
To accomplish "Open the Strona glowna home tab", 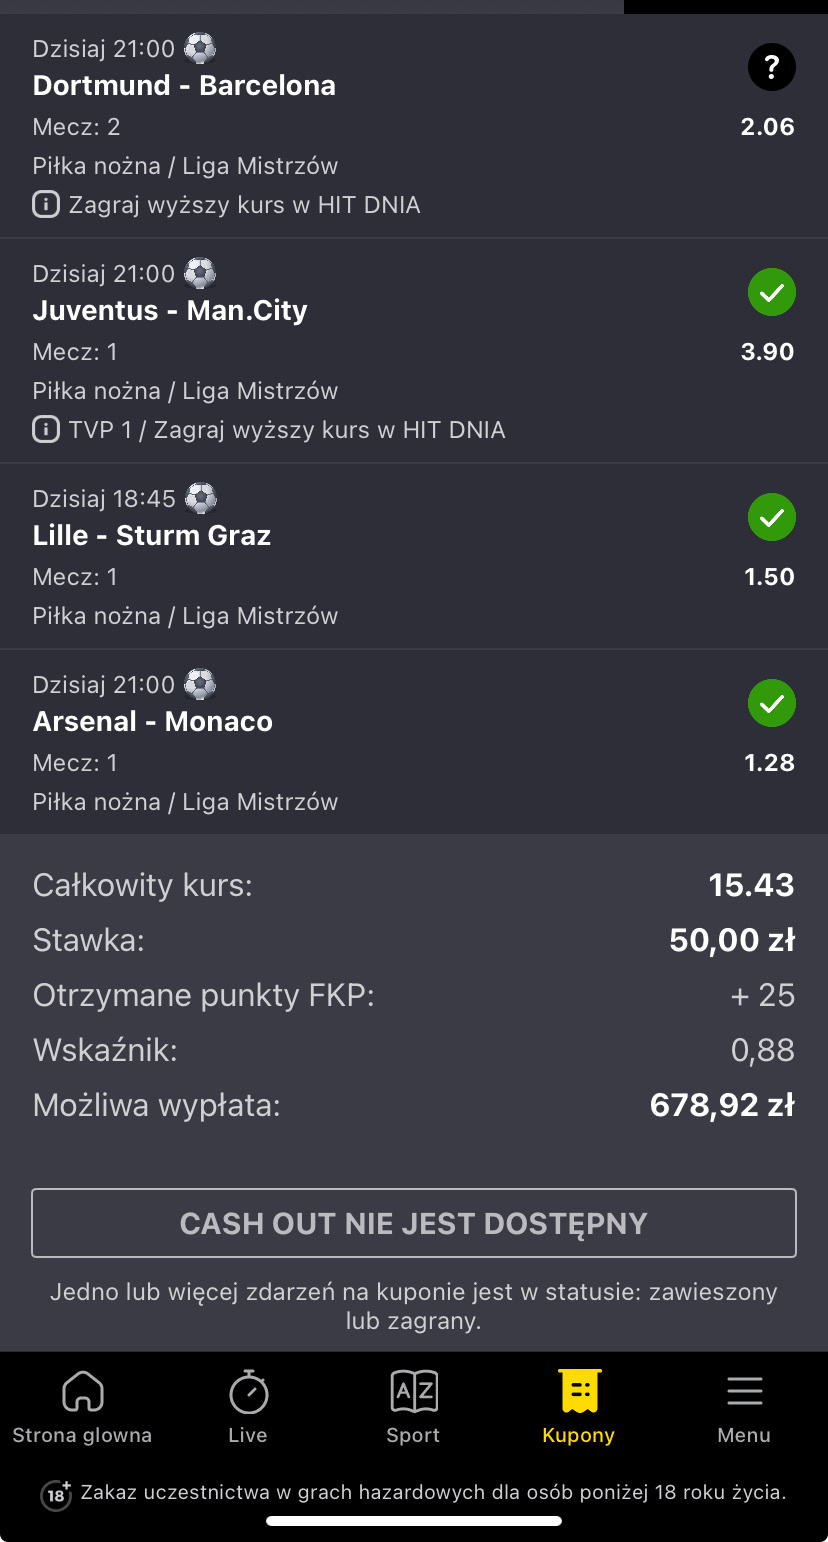I will pos(82,1407).
